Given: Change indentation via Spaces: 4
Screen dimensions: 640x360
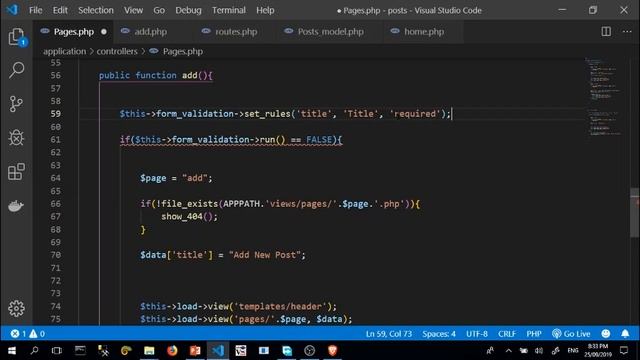Looking at the screenshot, I should [x=439, y=334].
